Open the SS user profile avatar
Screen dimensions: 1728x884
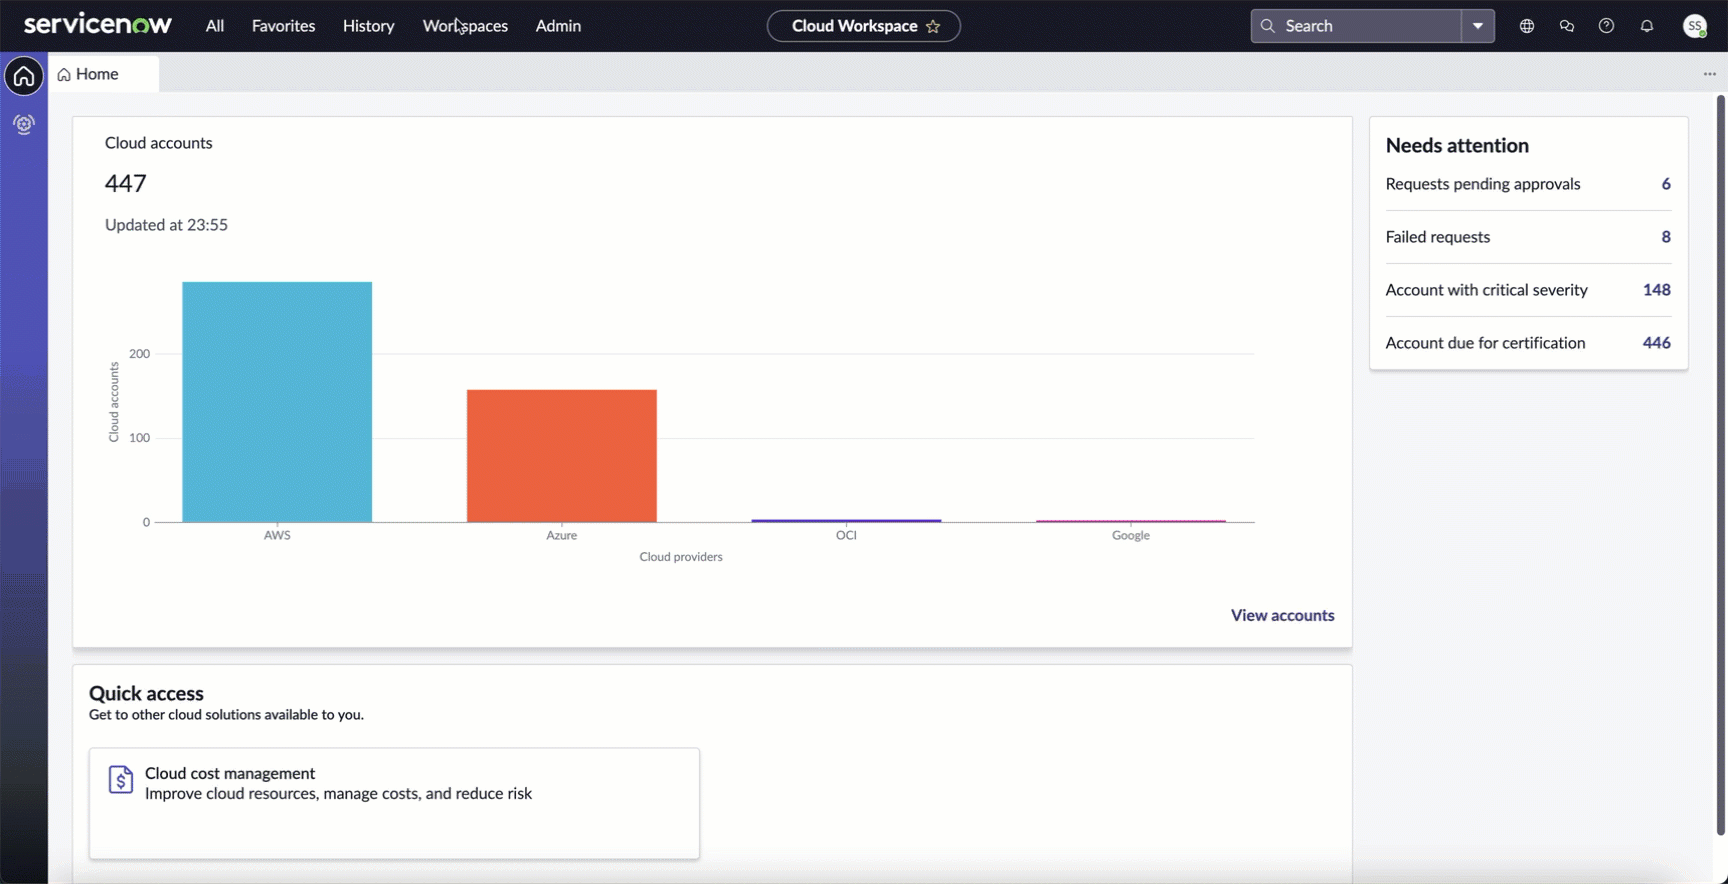click(1695, 26)
